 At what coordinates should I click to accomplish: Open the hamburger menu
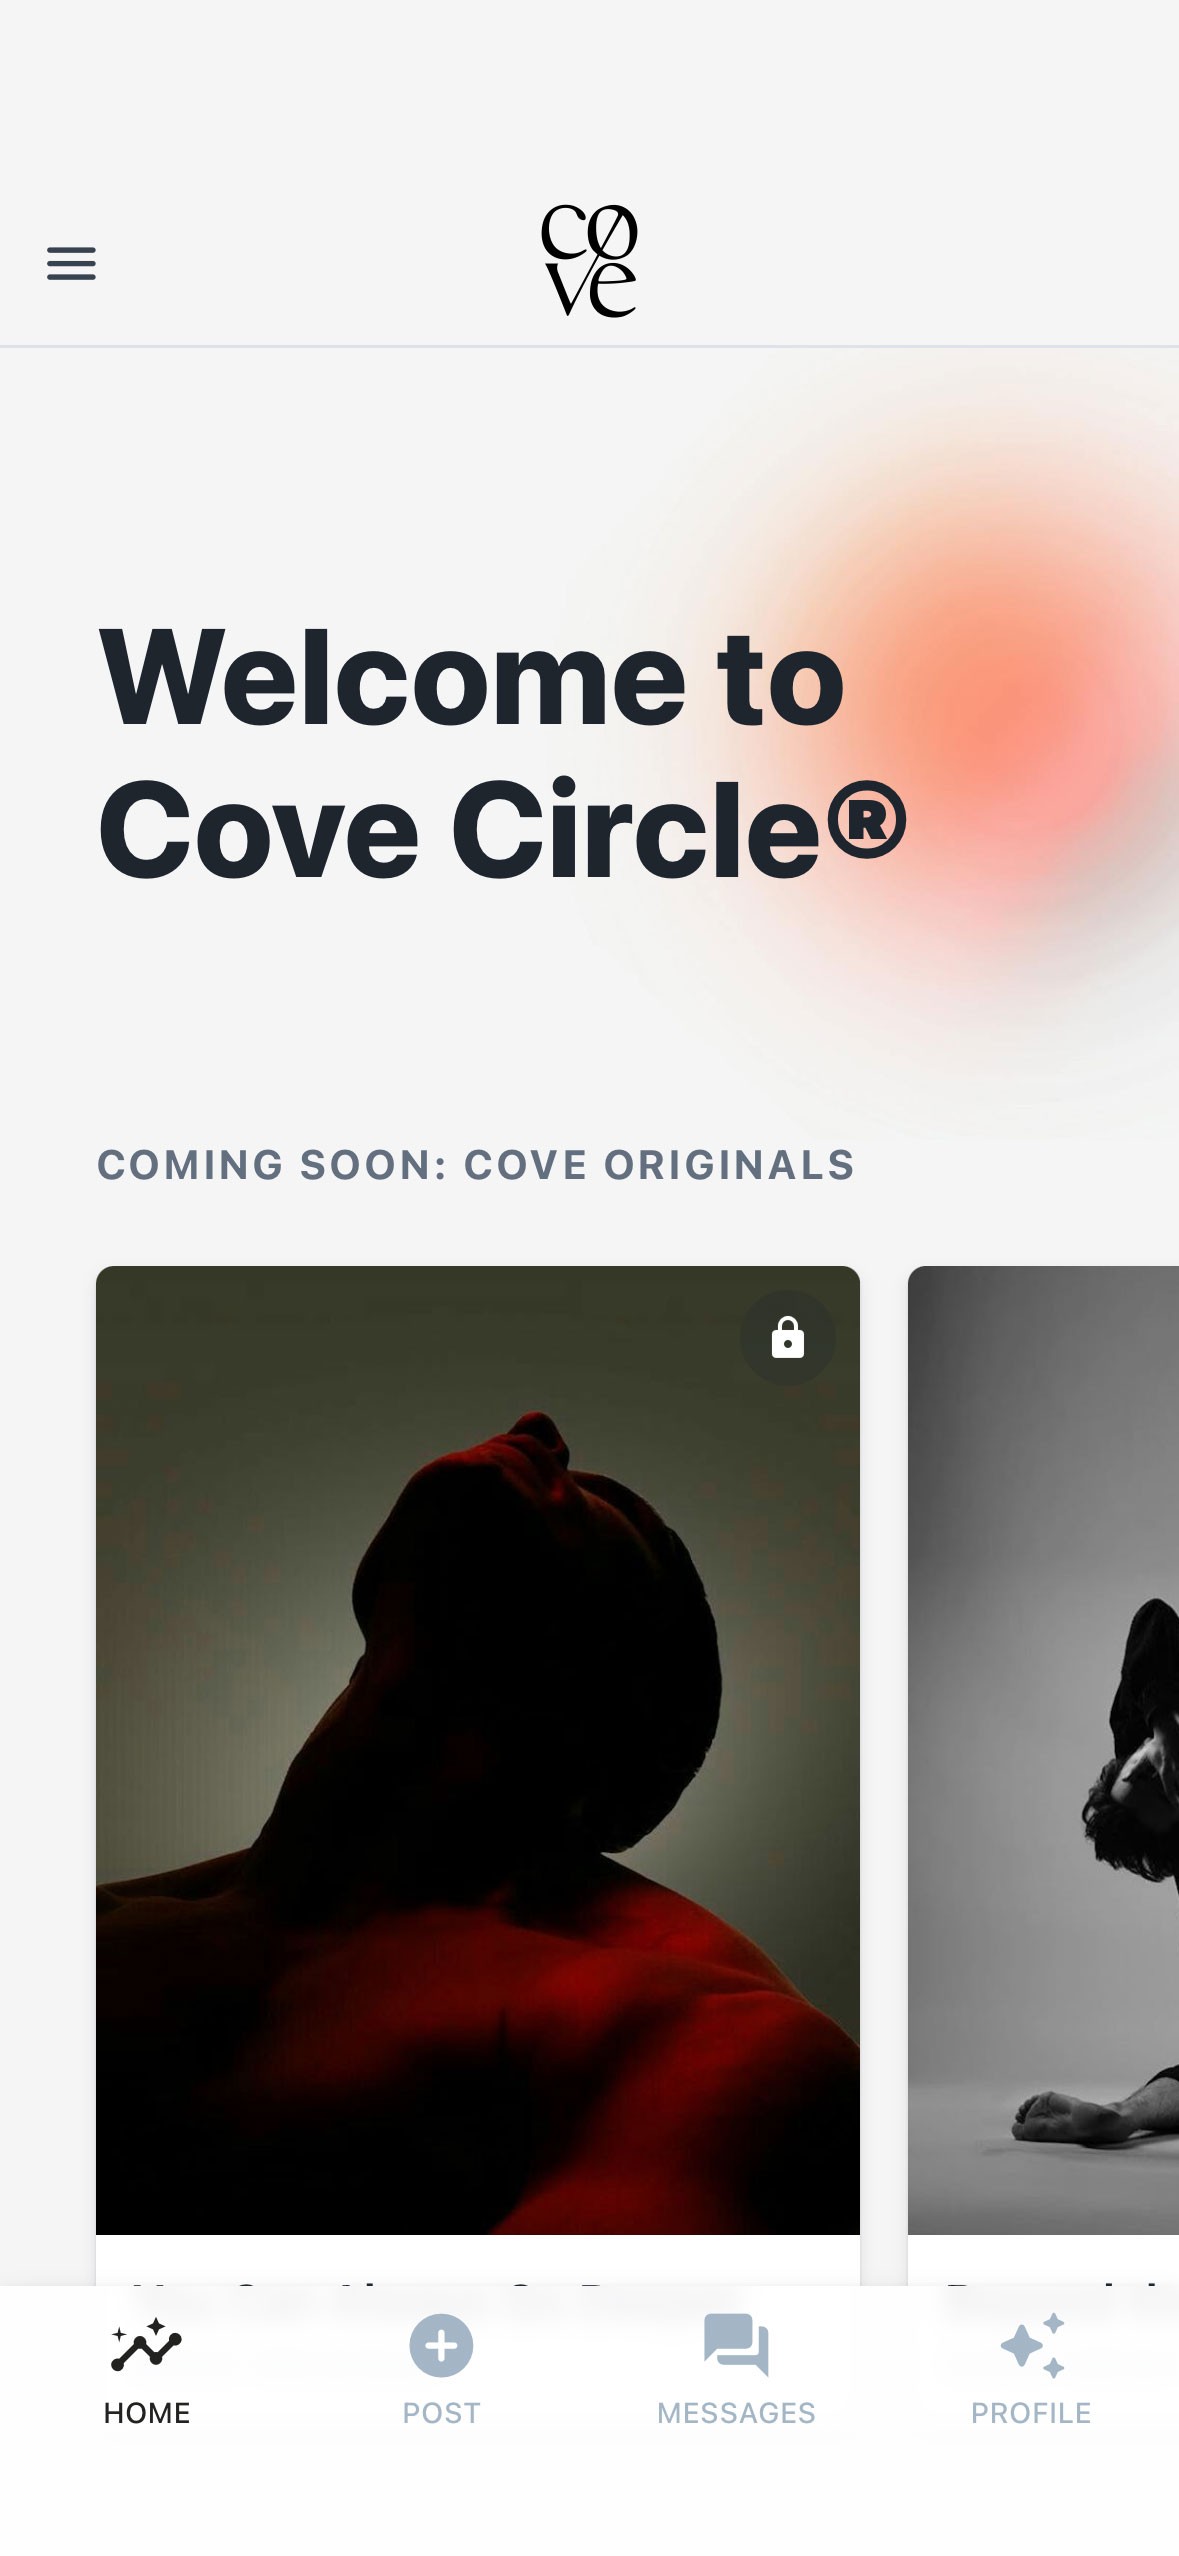coord(71,263)
